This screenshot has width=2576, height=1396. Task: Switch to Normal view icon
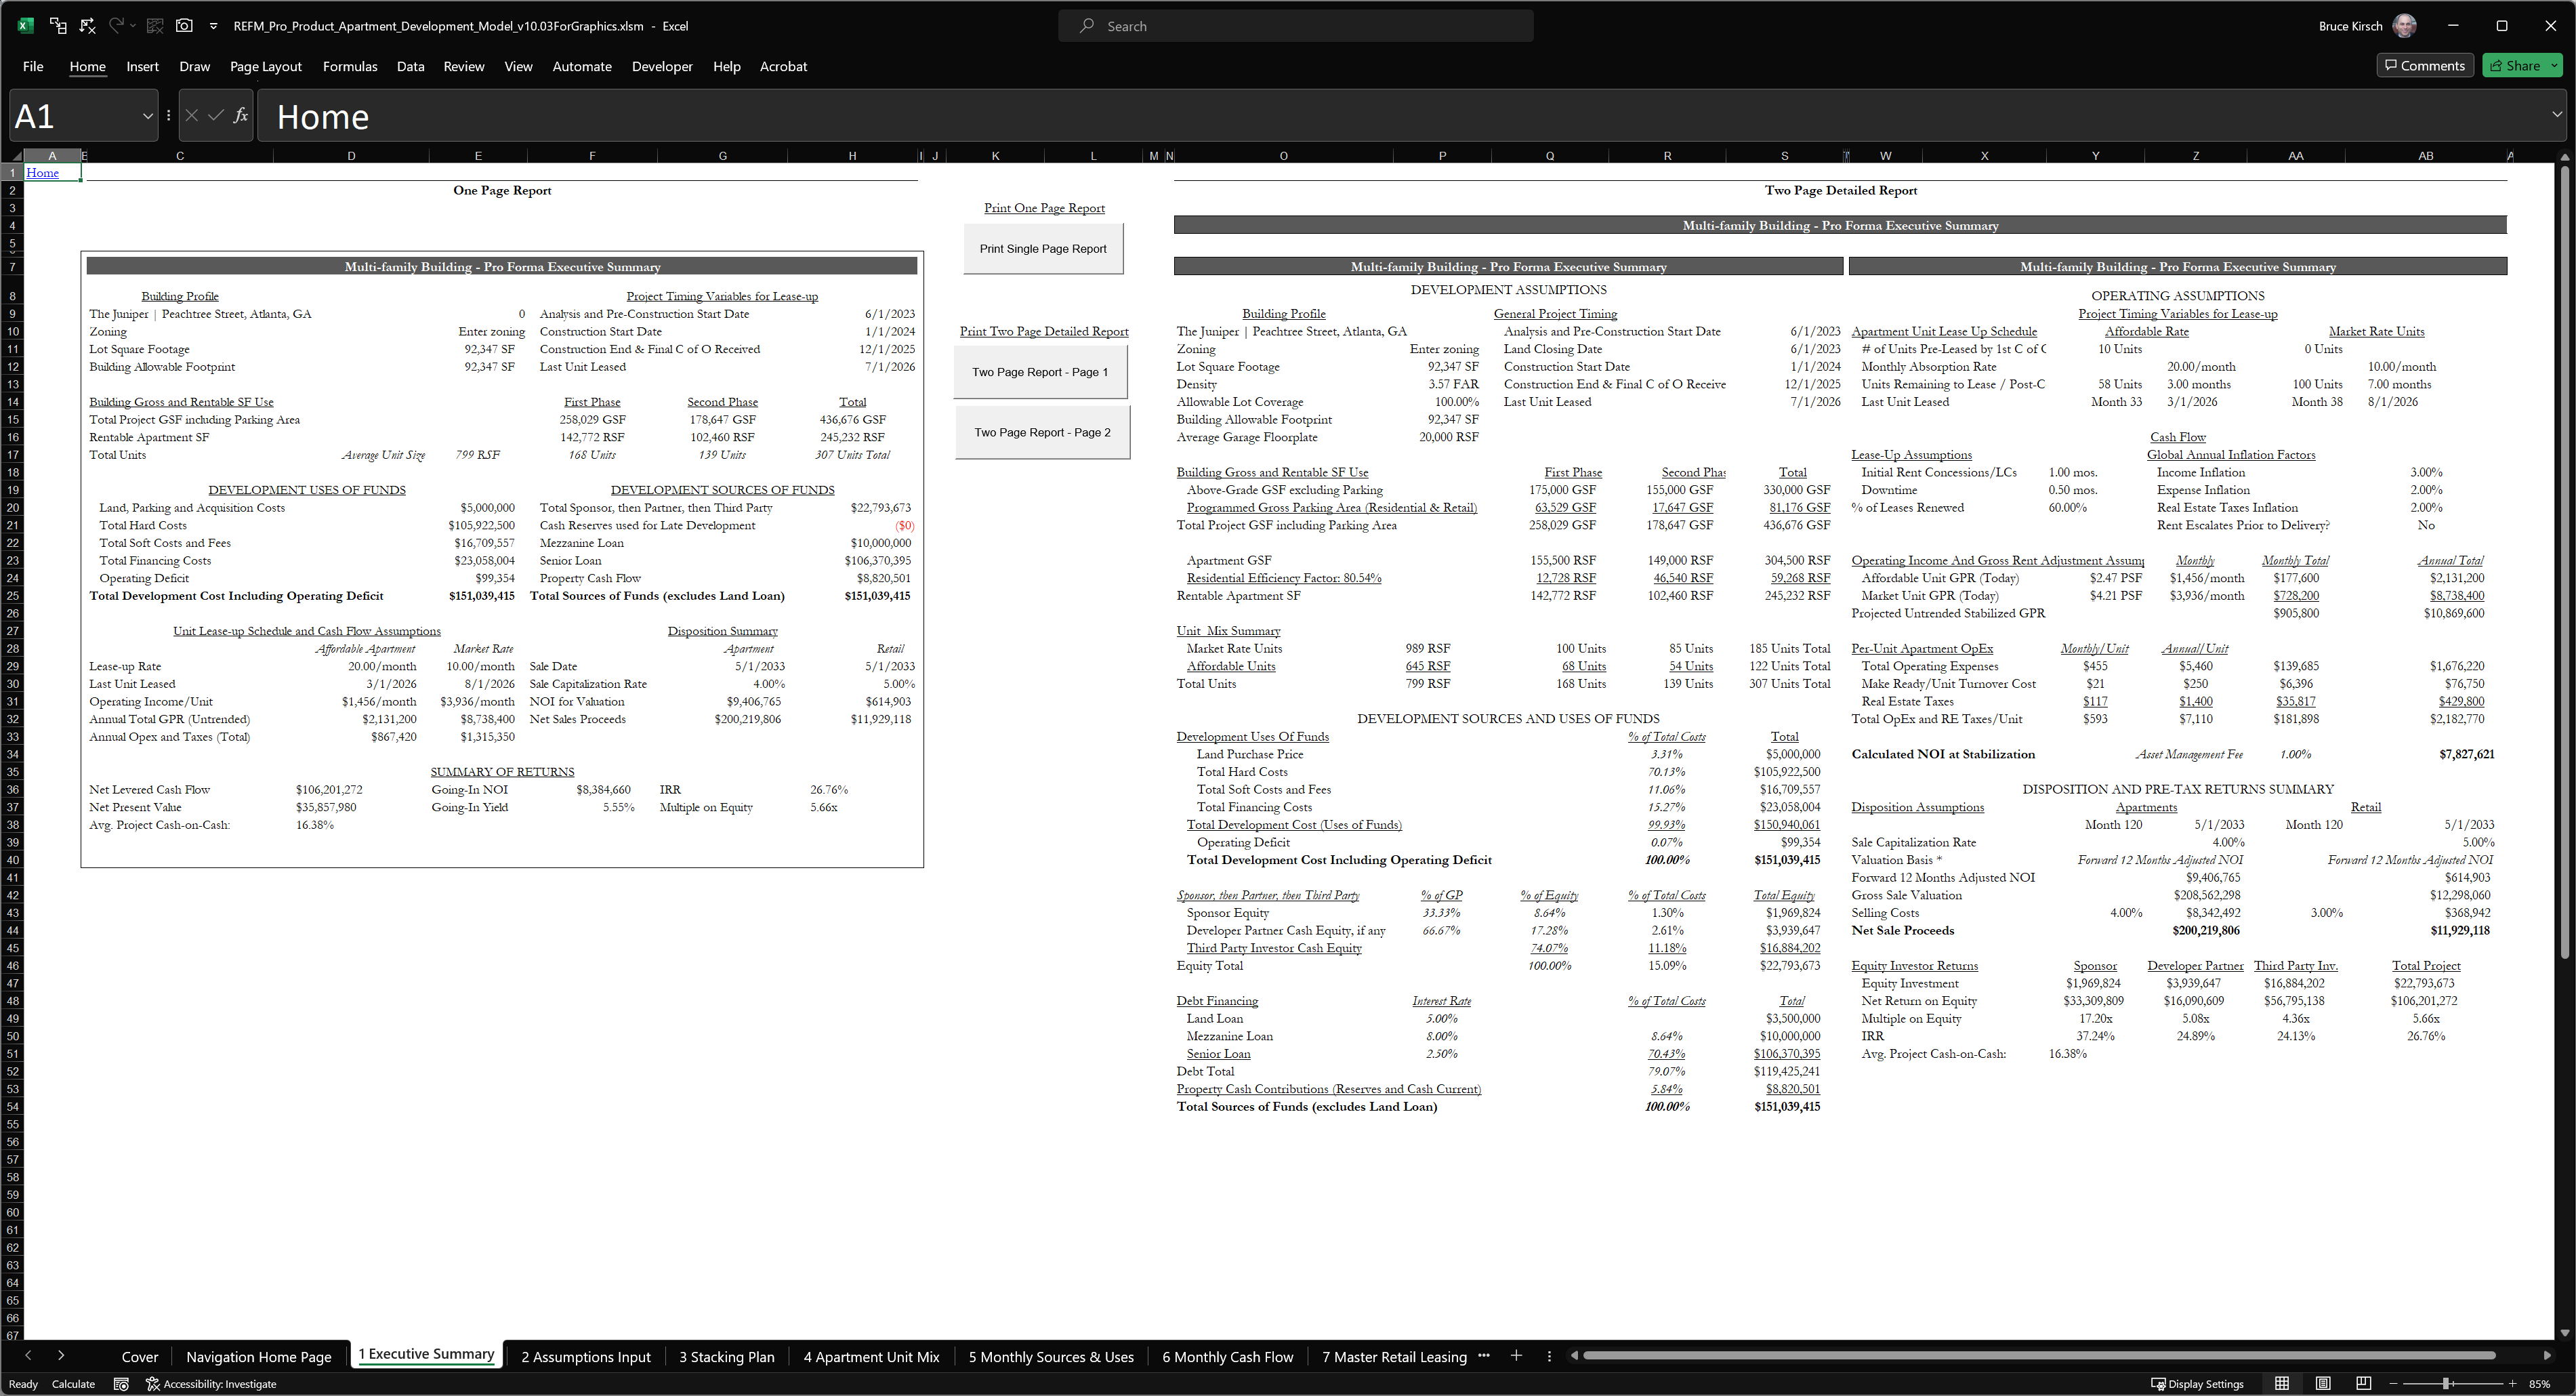[x=2281, y=1384]
